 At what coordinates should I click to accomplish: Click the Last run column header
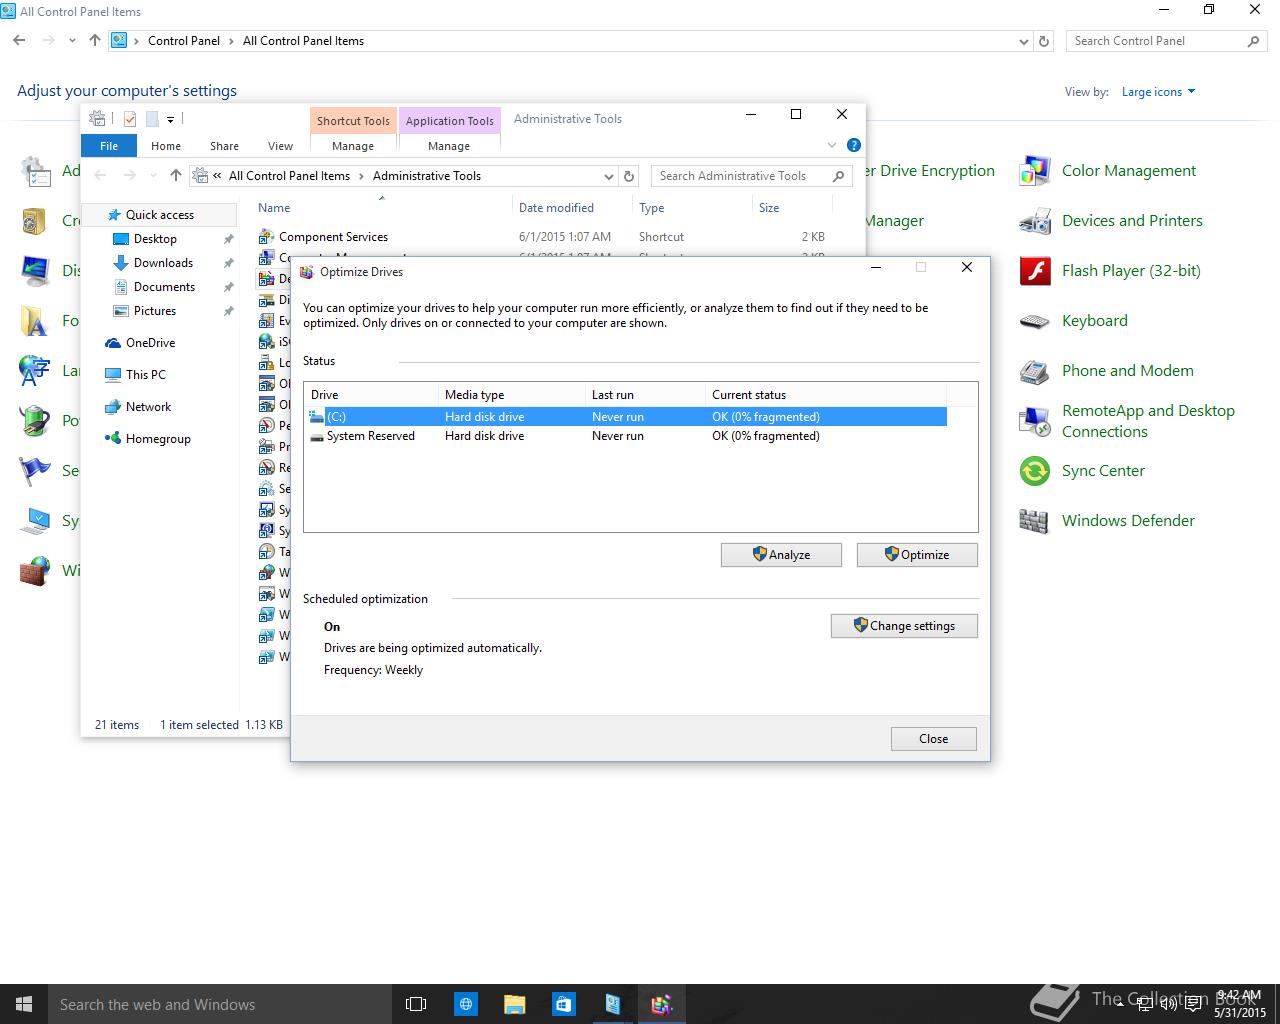point(645,395)
